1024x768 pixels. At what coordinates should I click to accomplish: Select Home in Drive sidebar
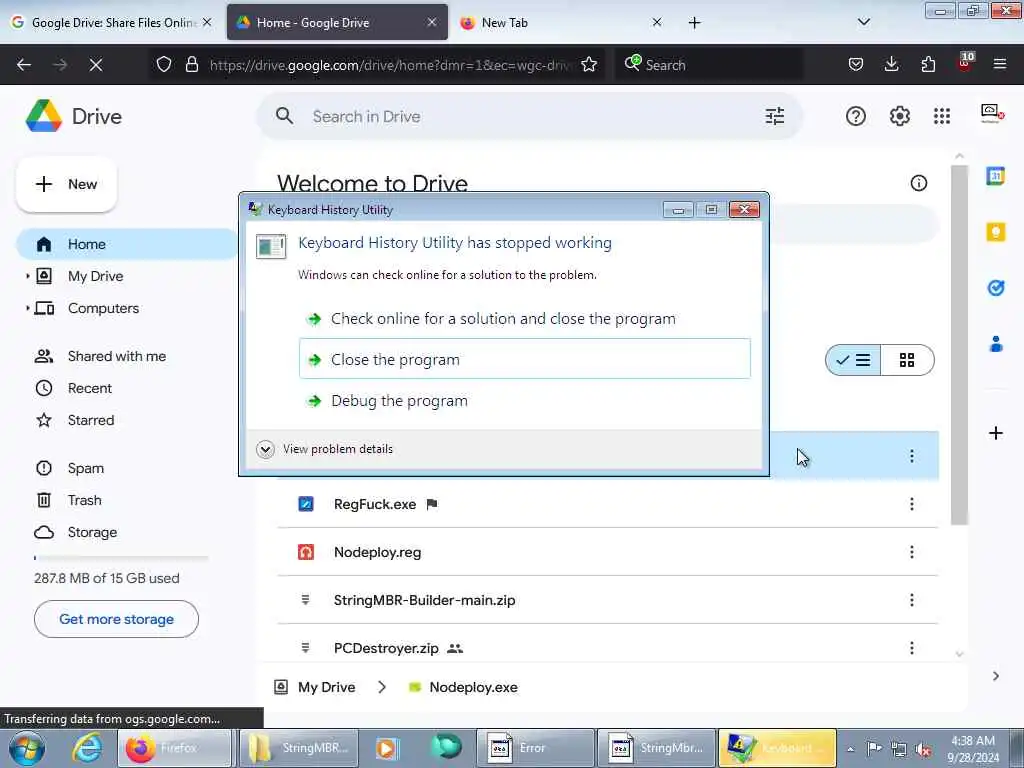click(x=127, y=244)
